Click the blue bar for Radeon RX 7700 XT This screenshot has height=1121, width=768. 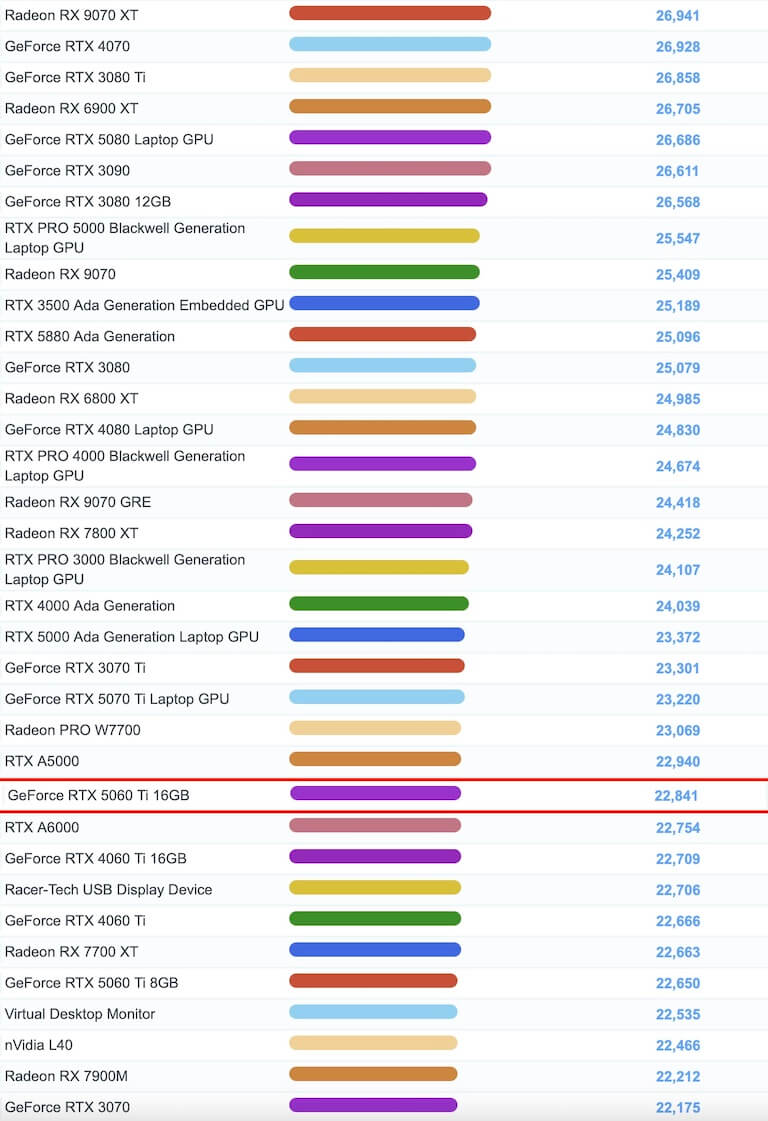coord(375,950)
